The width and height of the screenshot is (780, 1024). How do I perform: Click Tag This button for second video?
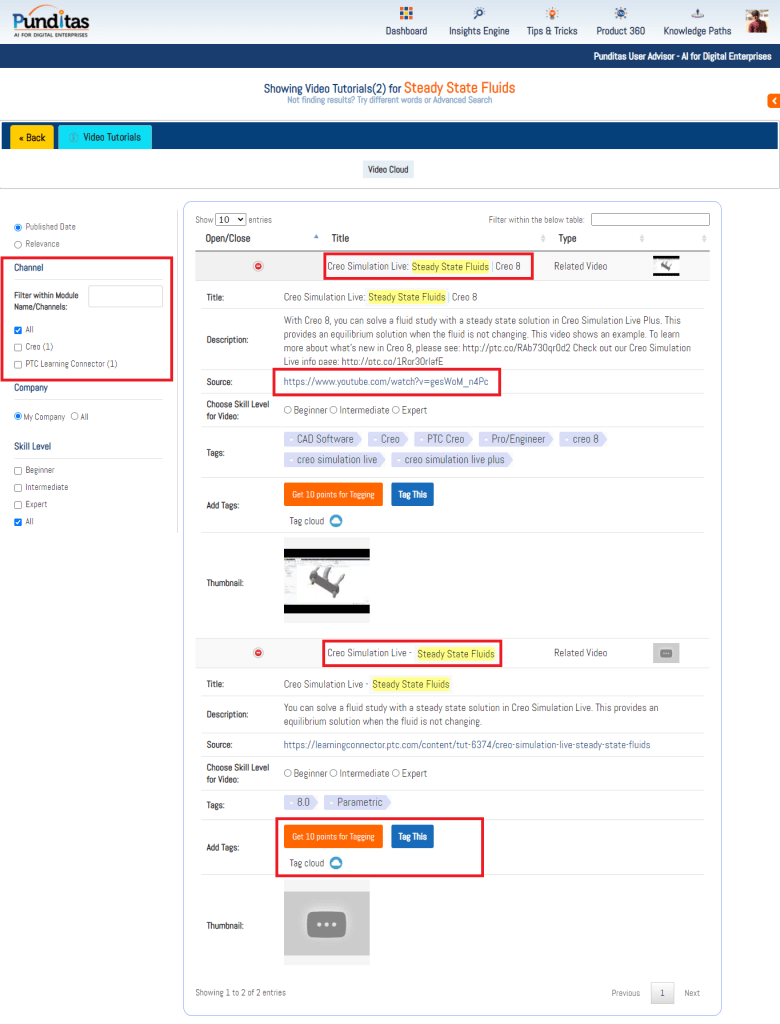click(412, 837)
